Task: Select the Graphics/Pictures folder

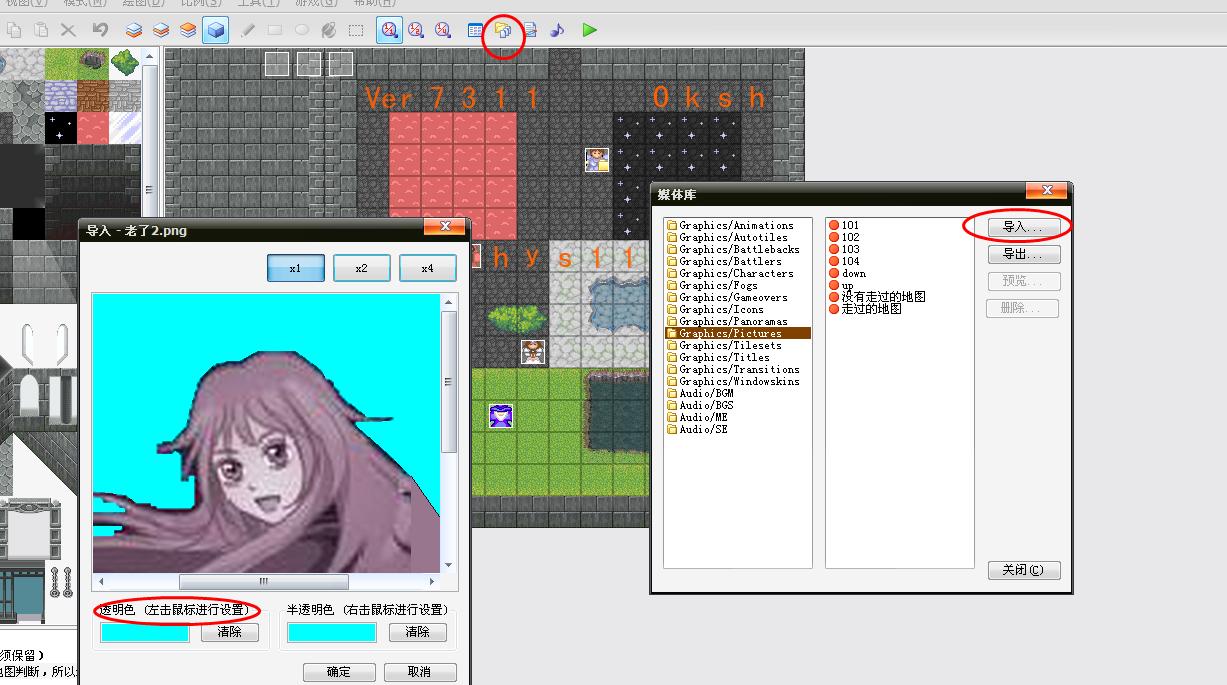Action: (738, 333)
